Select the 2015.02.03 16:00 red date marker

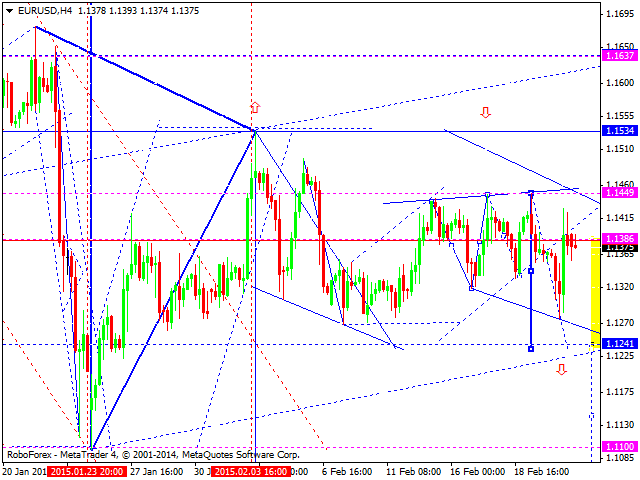coord(254,471)
